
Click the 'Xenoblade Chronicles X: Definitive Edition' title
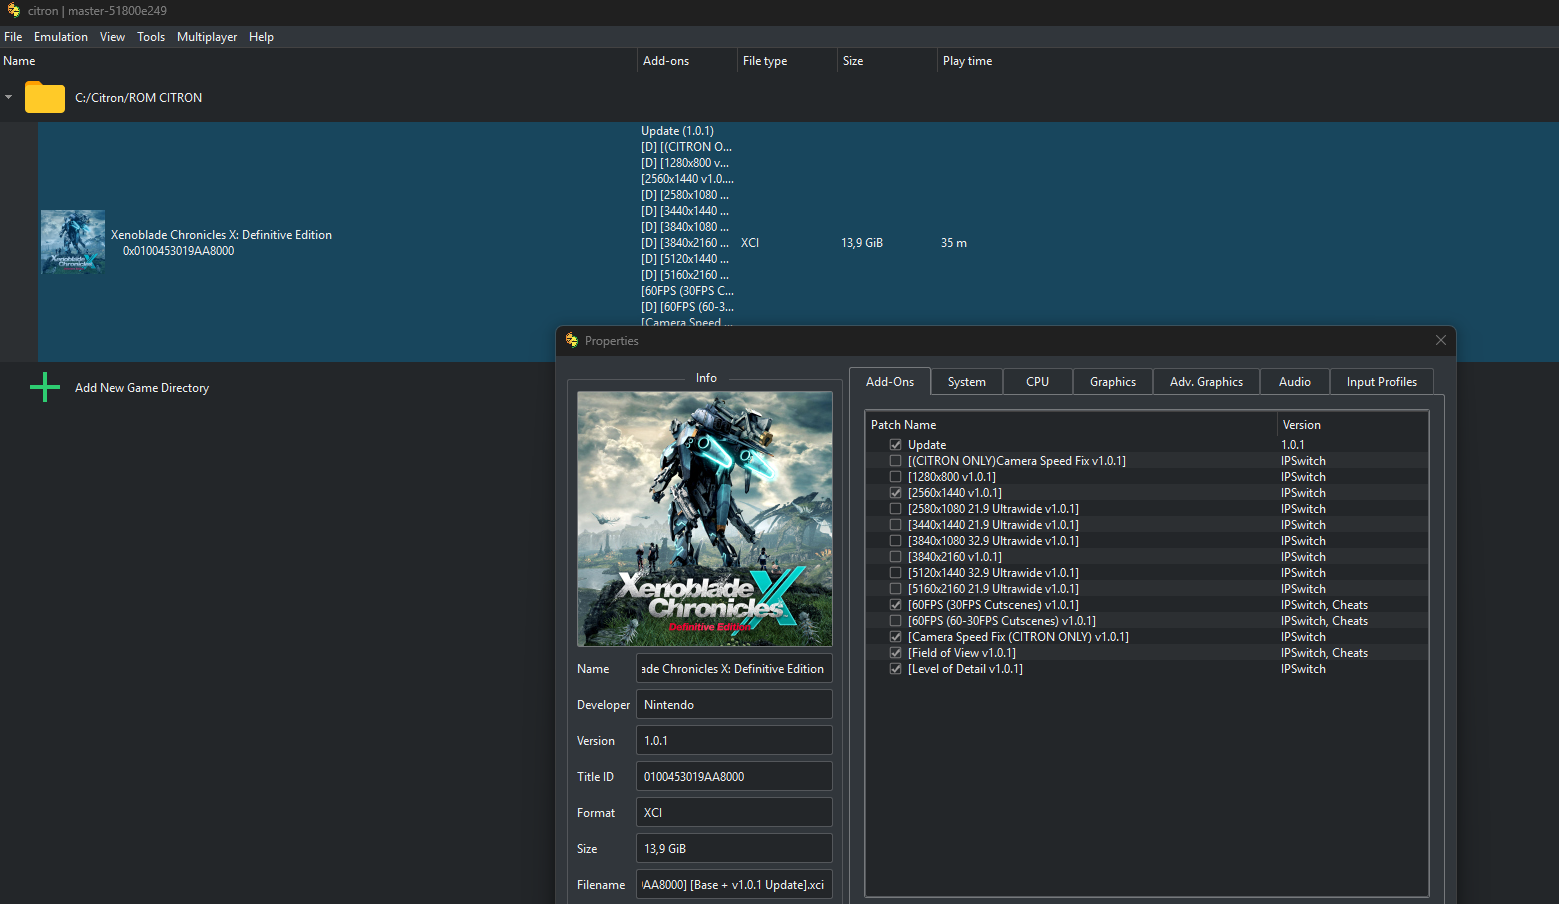point(221,235)
